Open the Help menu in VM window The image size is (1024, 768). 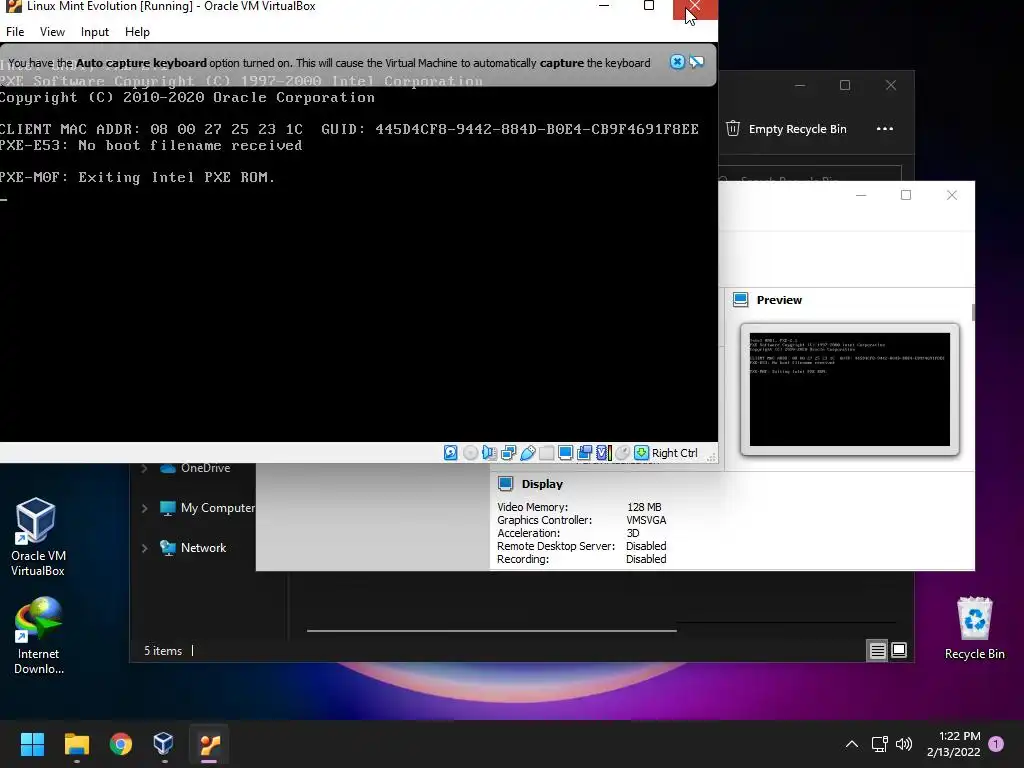pyautogui.click(x=137, y=32)
